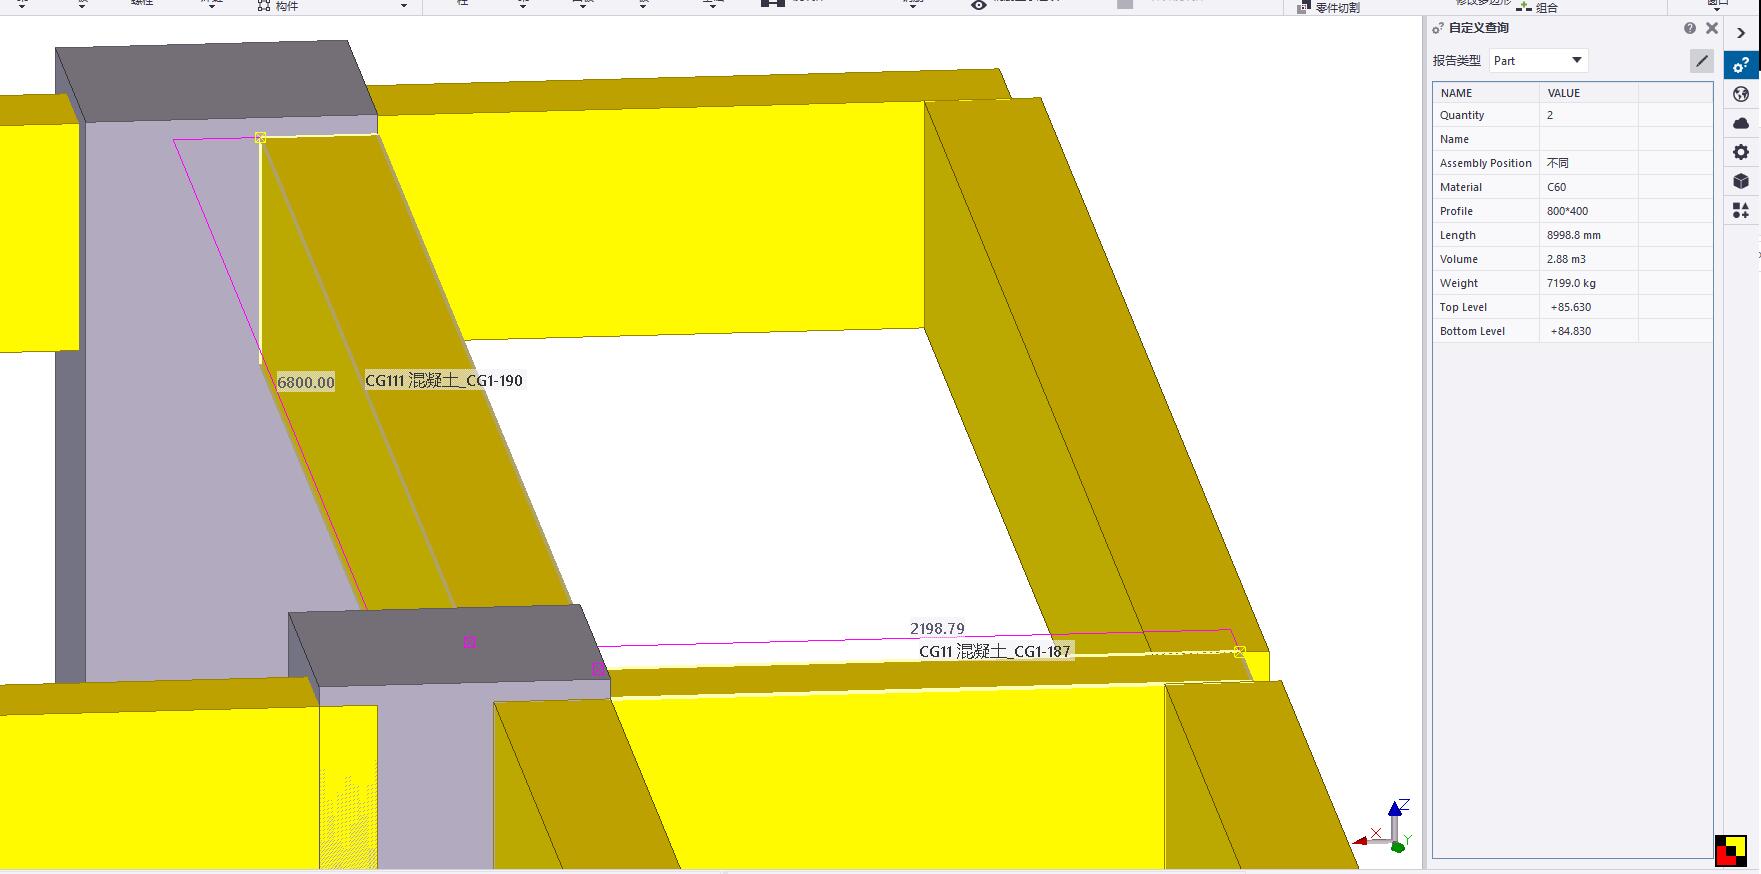Screen dimensions: 1761x874
Task: Click the yellow end handle of beam CG1-187
Action: pyautogui.click(x=1240, y=652)
